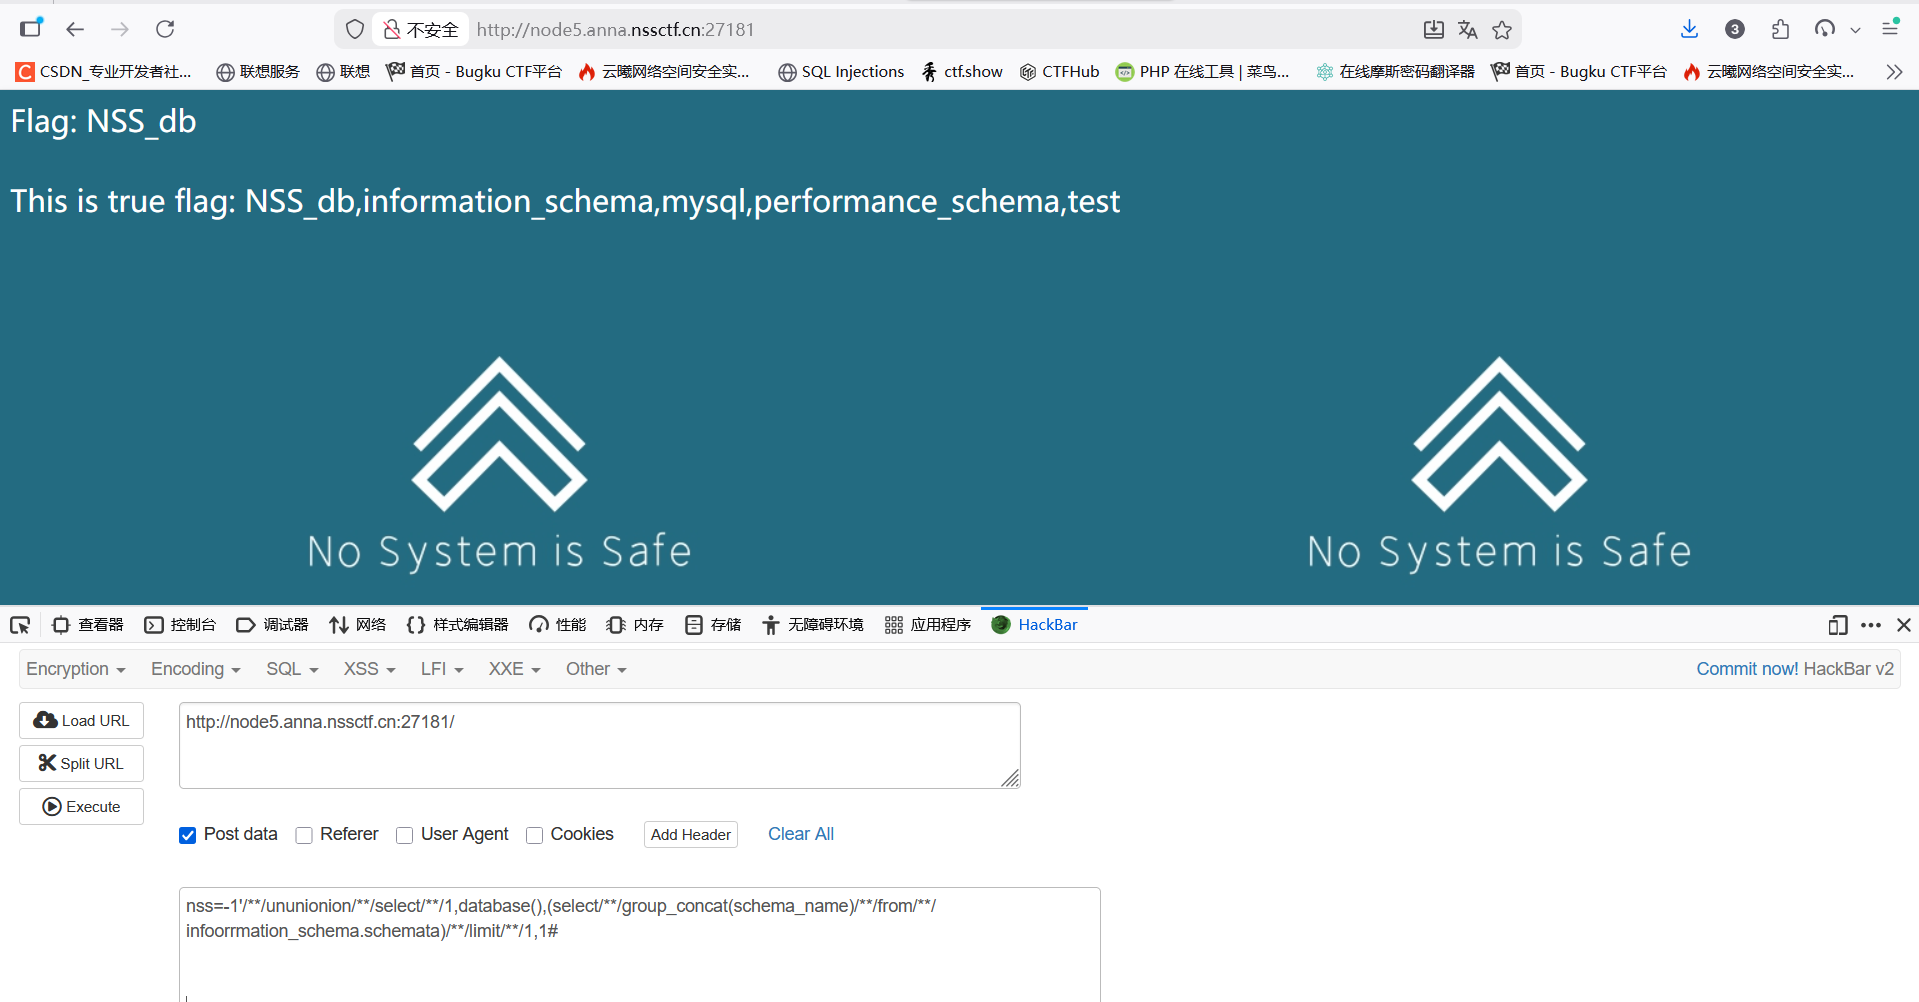Show more bookmarks chevron
This screenshot has width=1919, height=1002.
click(x=1894, y=72)
